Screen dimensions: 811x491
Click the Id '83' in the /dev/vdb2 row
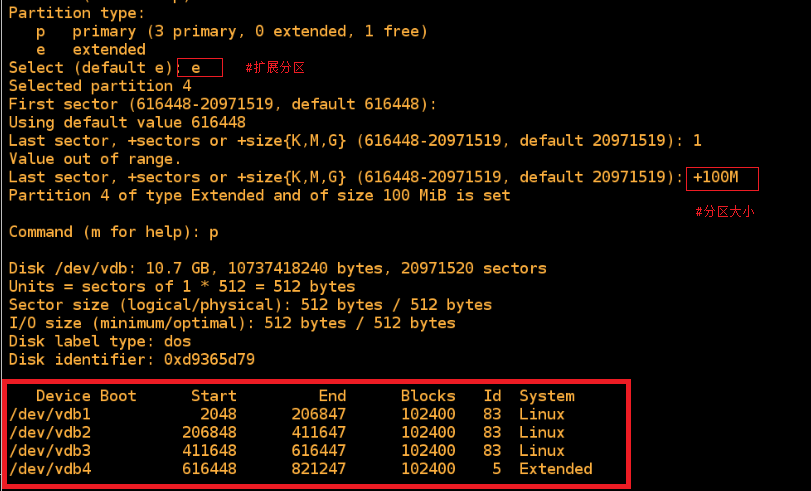coord(492,433)
